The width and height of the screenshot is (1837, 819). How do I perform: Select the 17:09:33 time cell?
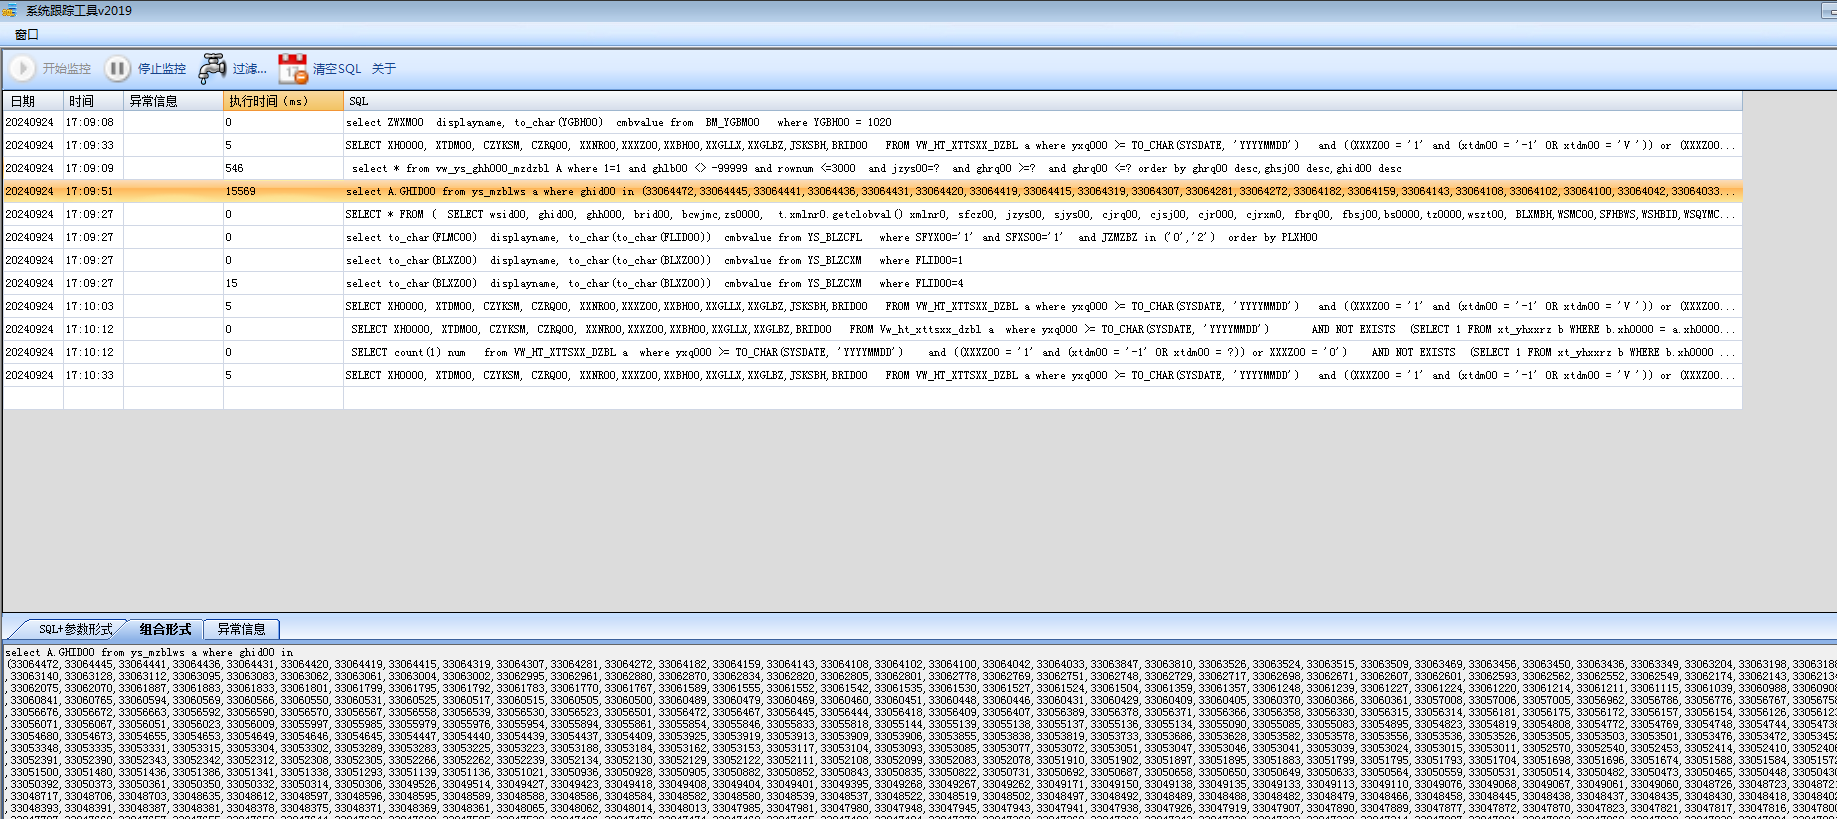pos(93,145)
